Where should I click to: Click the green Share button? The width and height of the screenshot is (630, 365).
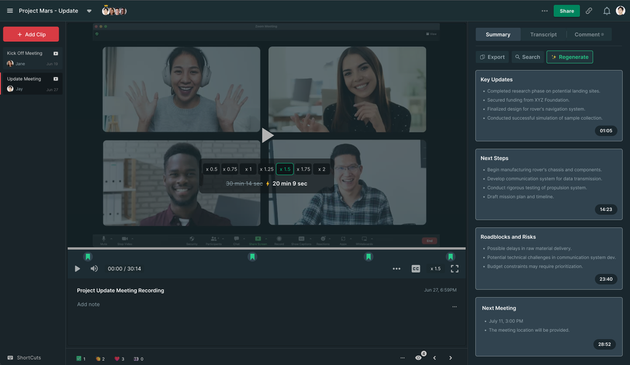[x=567, y=11]
